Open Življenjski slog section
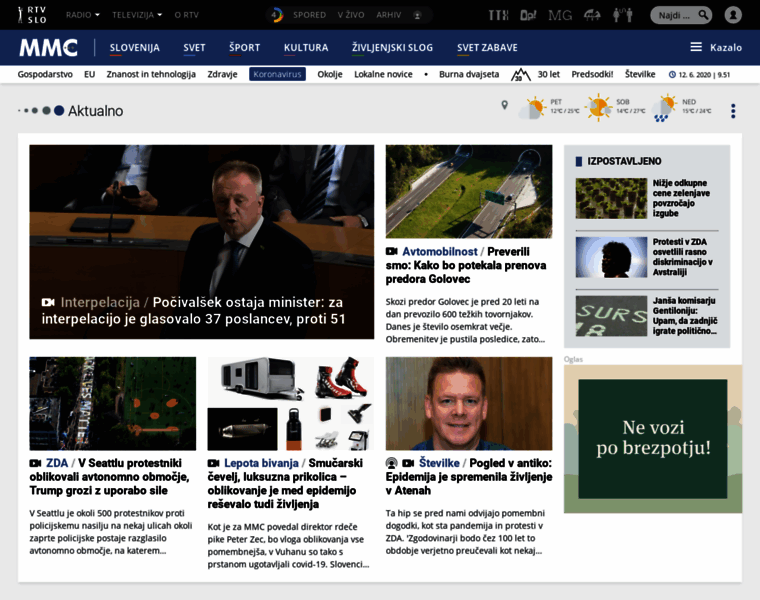The image size is (760, 600). tap(392, 47)
